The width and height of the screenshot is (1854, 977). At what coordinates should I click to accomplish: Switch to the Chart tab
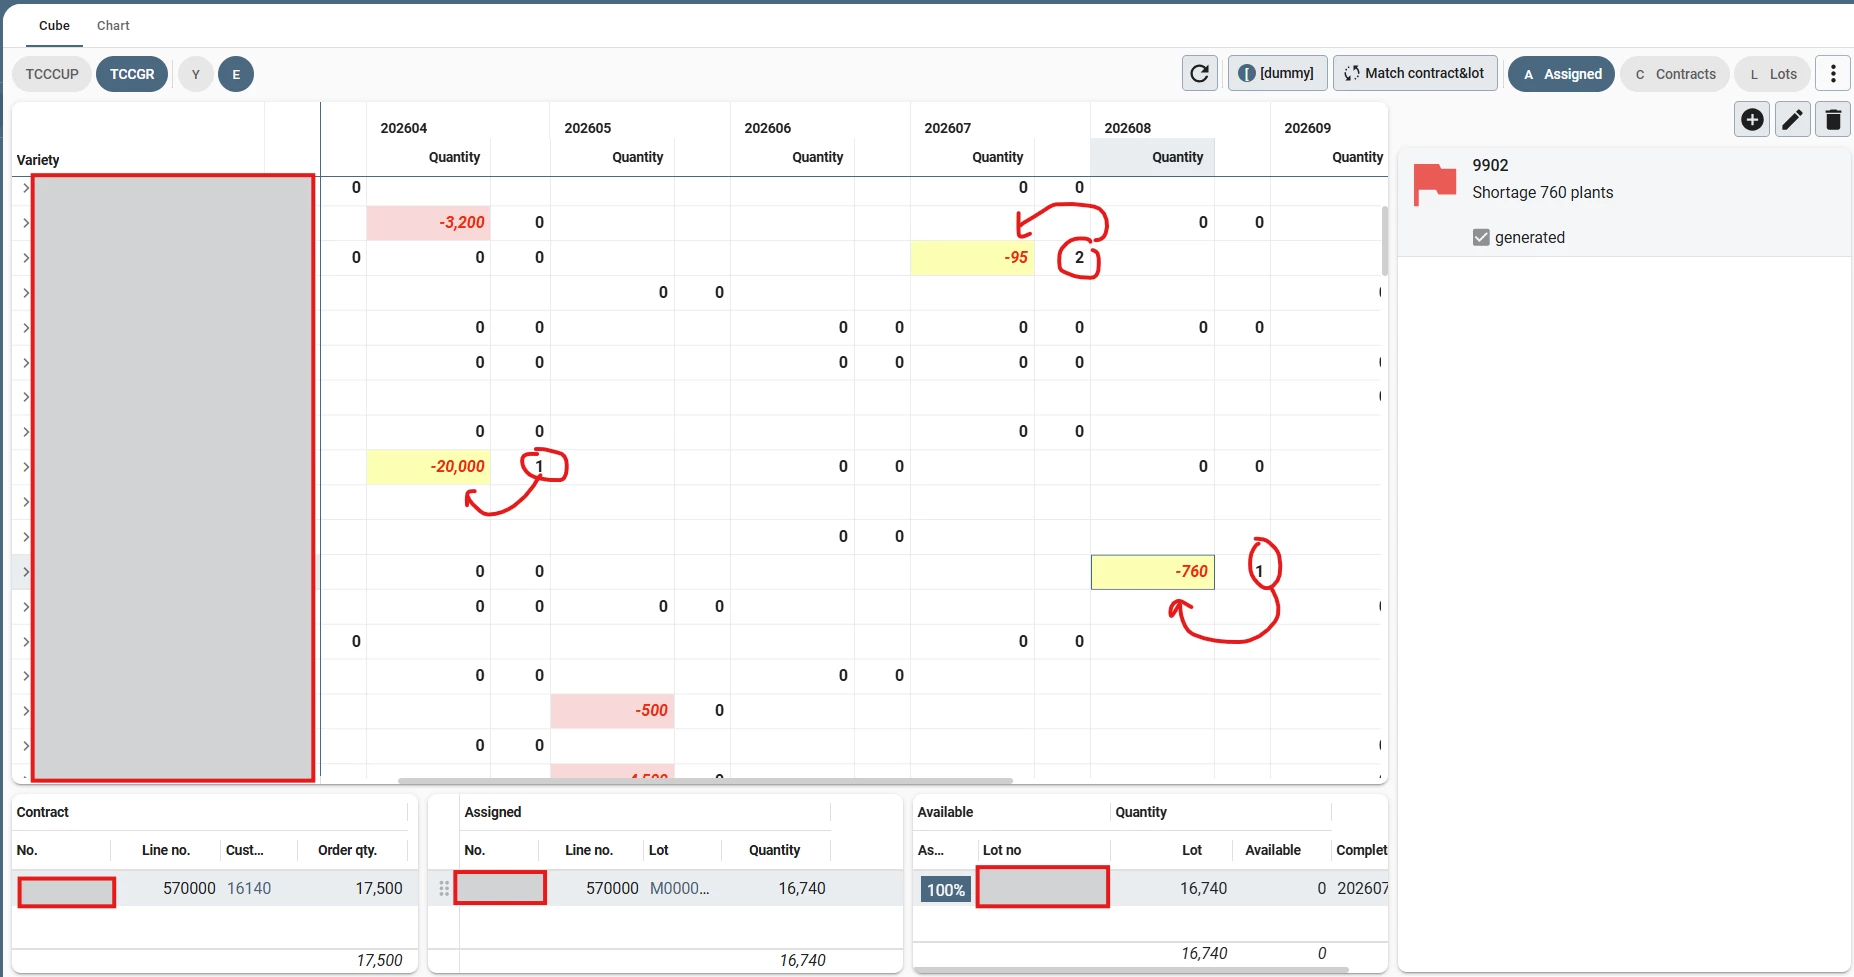113,25
